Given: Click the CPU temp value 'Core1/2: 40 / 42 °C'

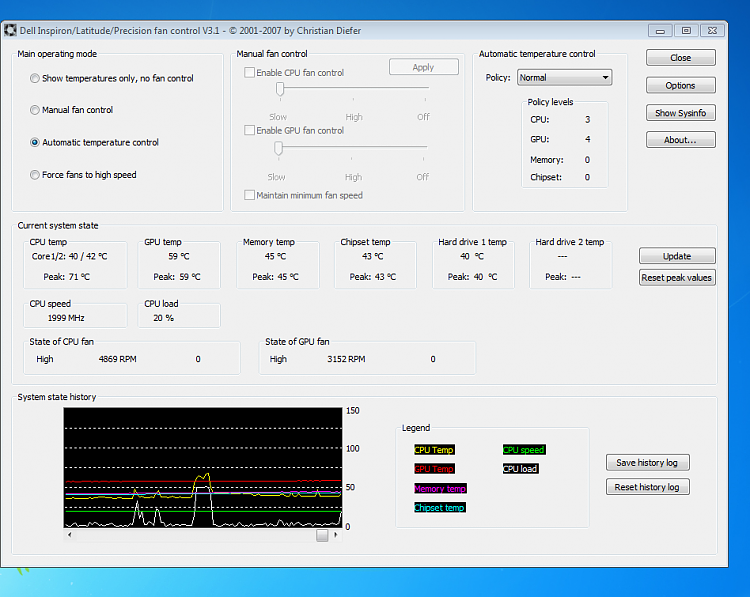Looking at the screenshot, I should (69, 256).
